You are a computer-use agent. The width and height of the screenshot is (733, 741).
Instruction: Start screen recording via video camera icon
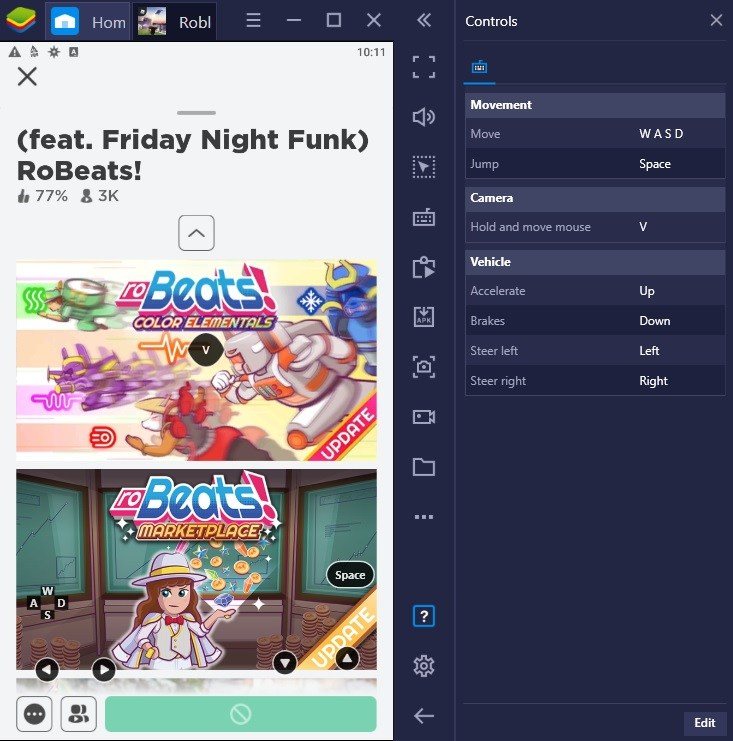click(x=424, y=417)
